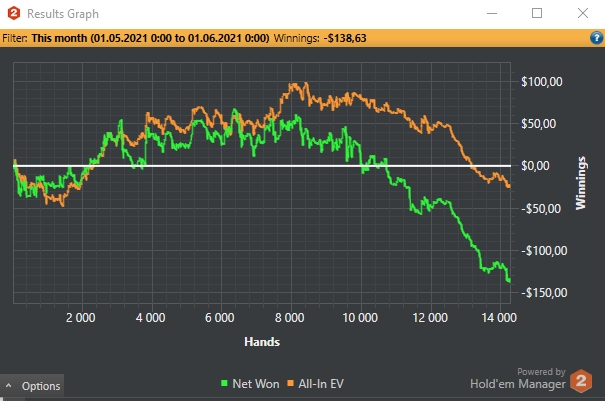605x401 pixels.
Task: Click the All-In EV legend label
Action: click(321, 384)
